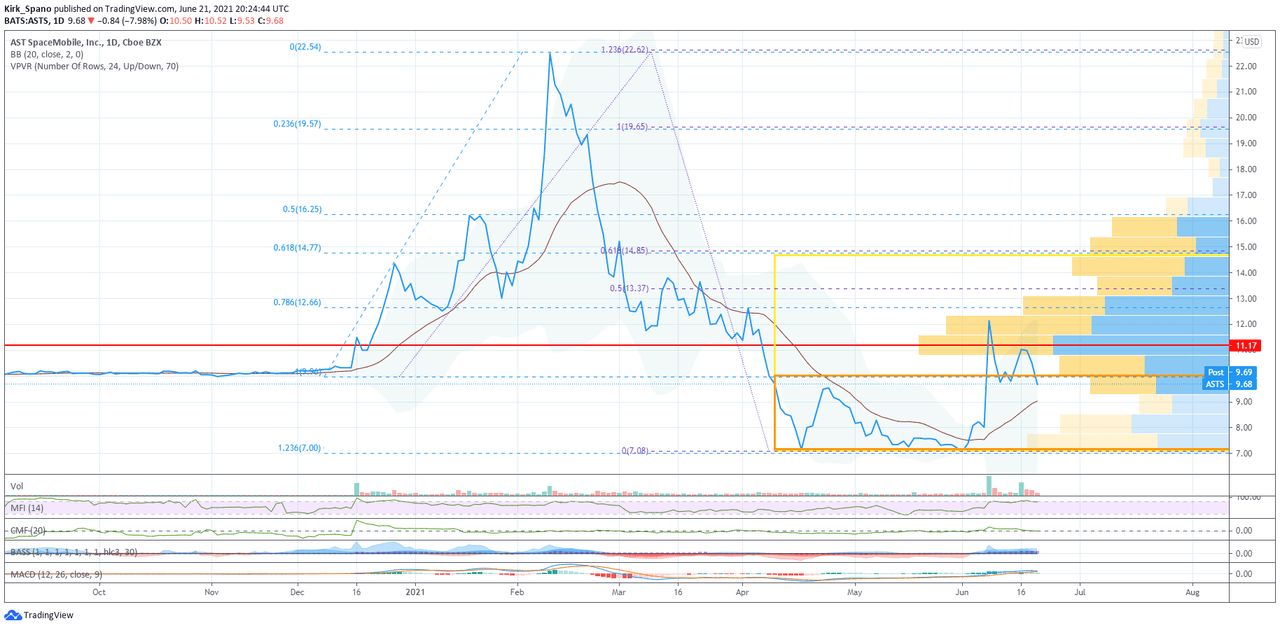The height and width of the screenshot is (628, 1280).
Task: Select the MFI (14) indicator label
Action: pyautogui.click(x=28, y=510)
